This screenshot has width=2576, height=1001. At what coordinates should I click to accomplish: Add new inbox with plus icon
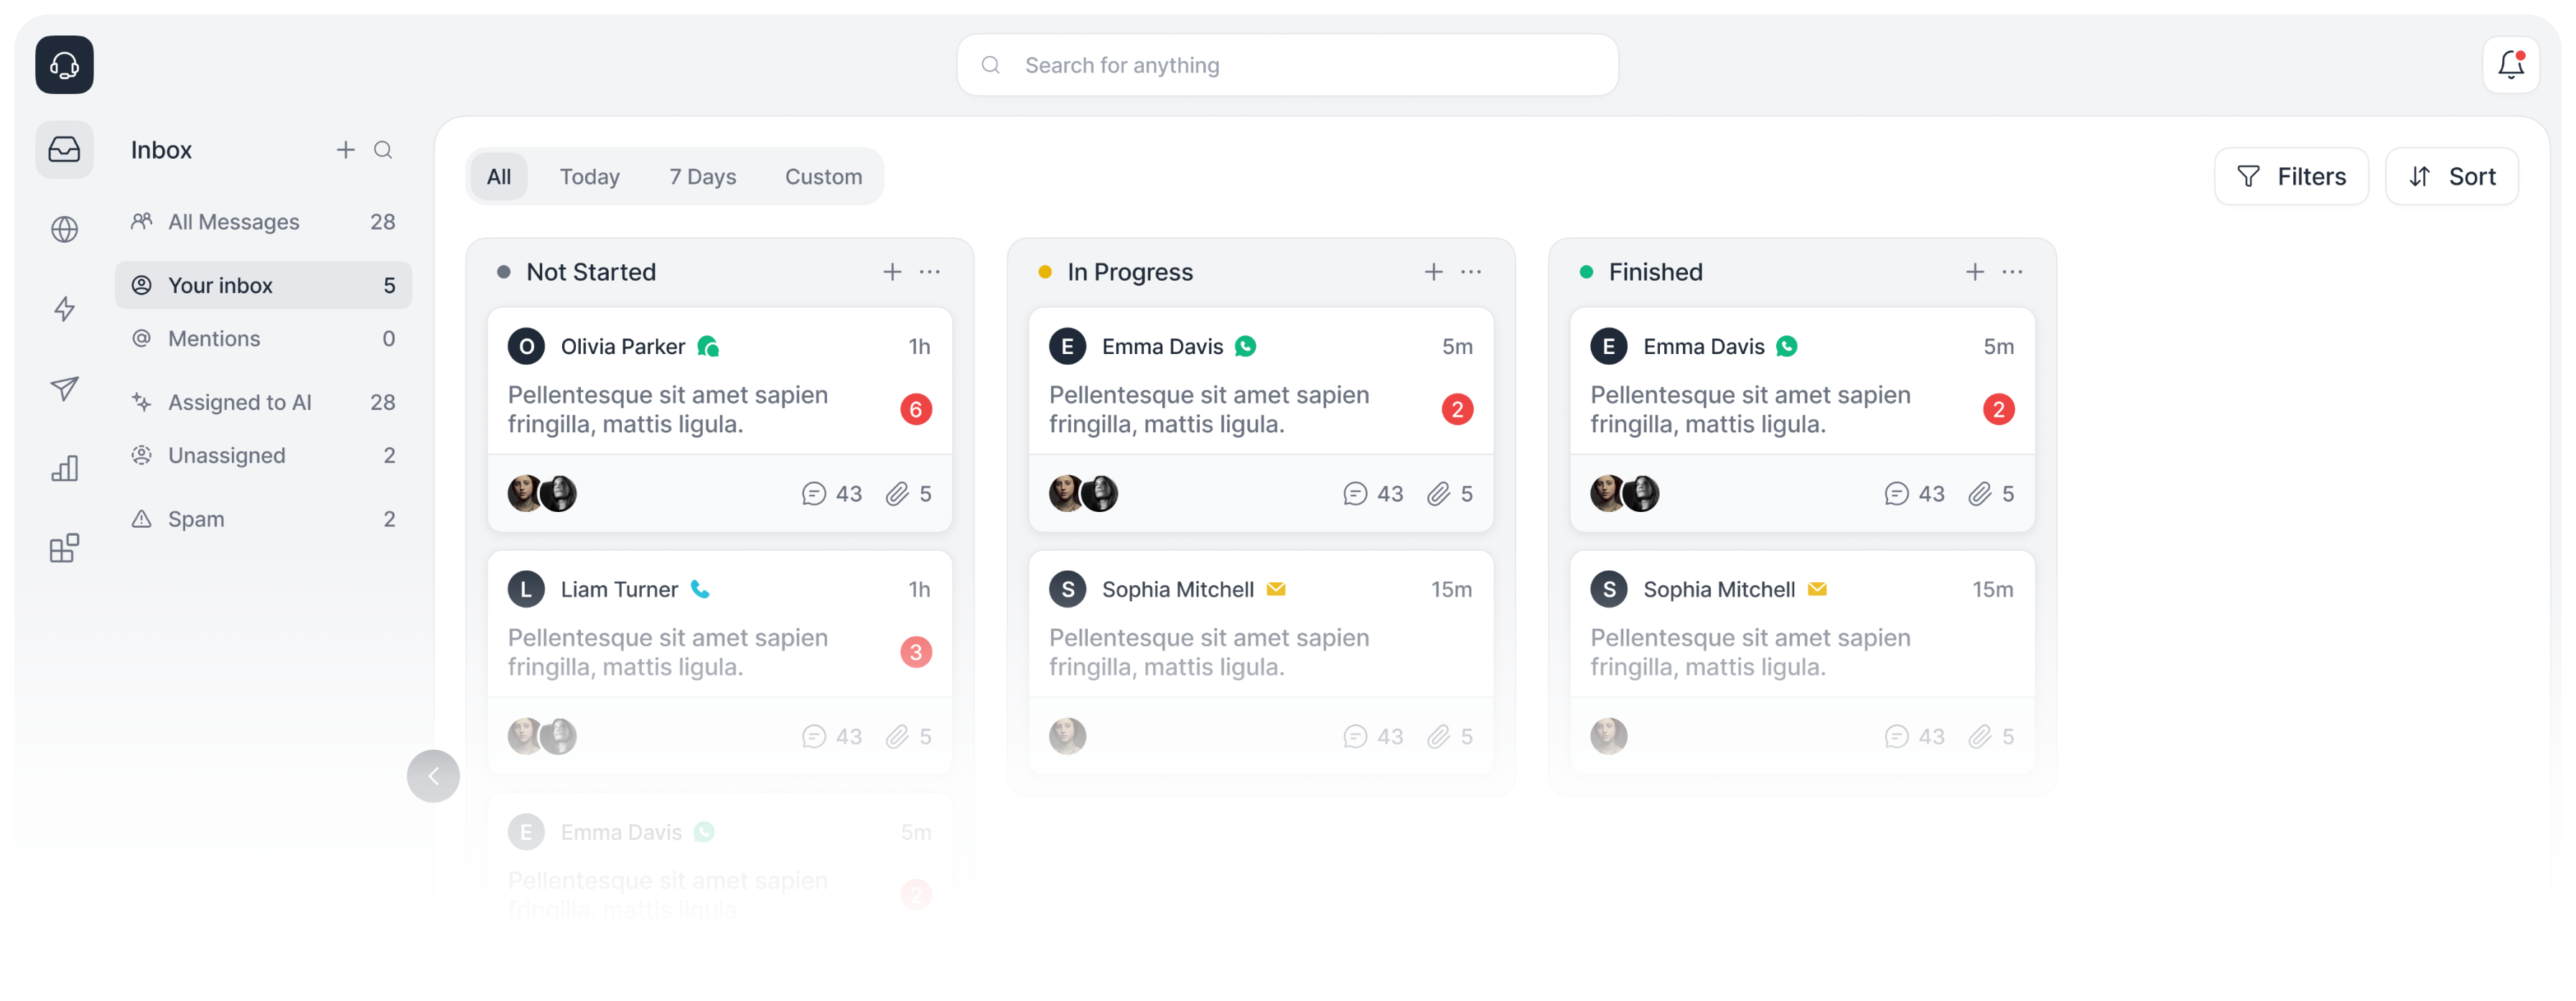tap(345, 150)
